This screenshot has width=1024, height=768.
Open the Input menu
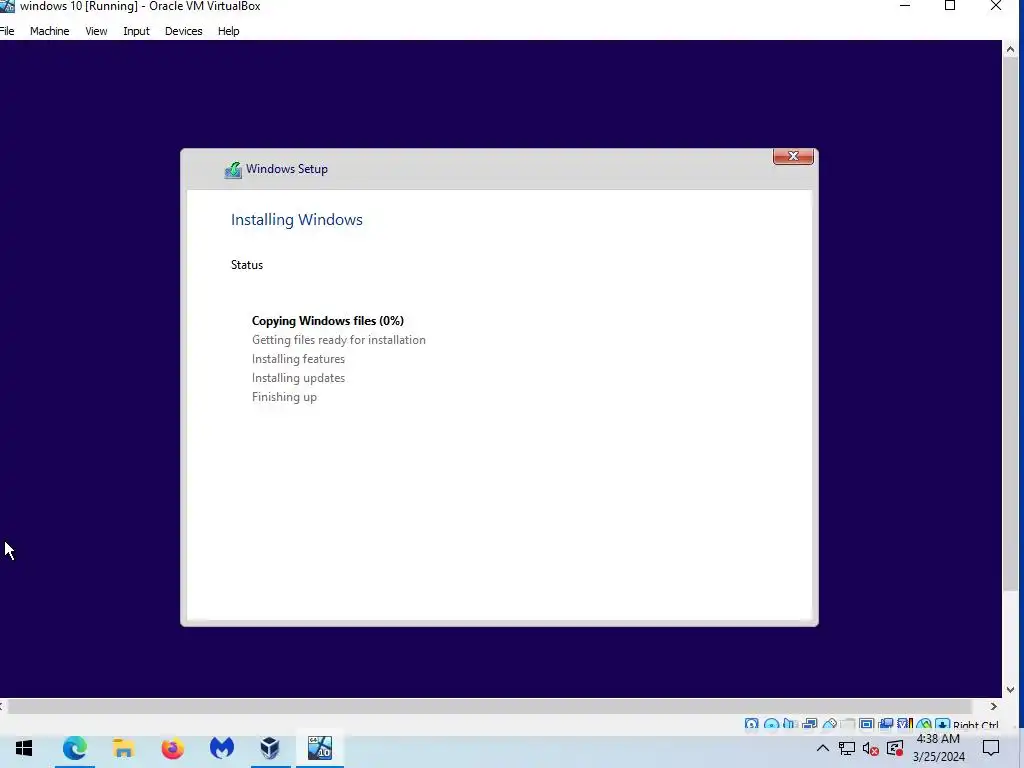(x=136, y=31)
